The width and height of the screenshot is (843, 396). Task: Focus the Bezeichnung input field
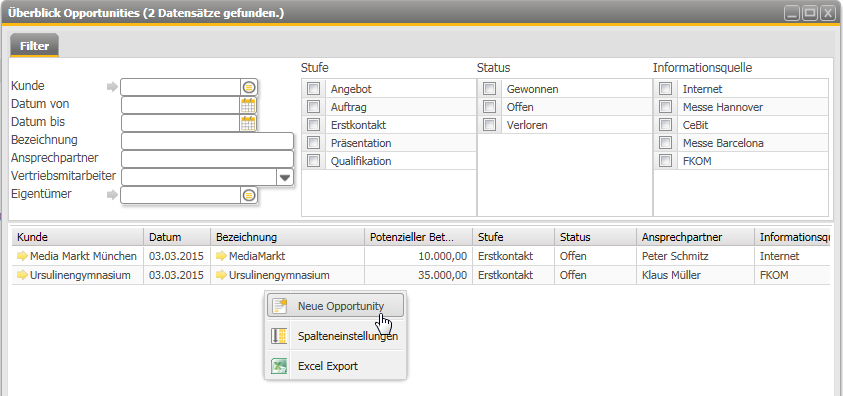point(208,141)
